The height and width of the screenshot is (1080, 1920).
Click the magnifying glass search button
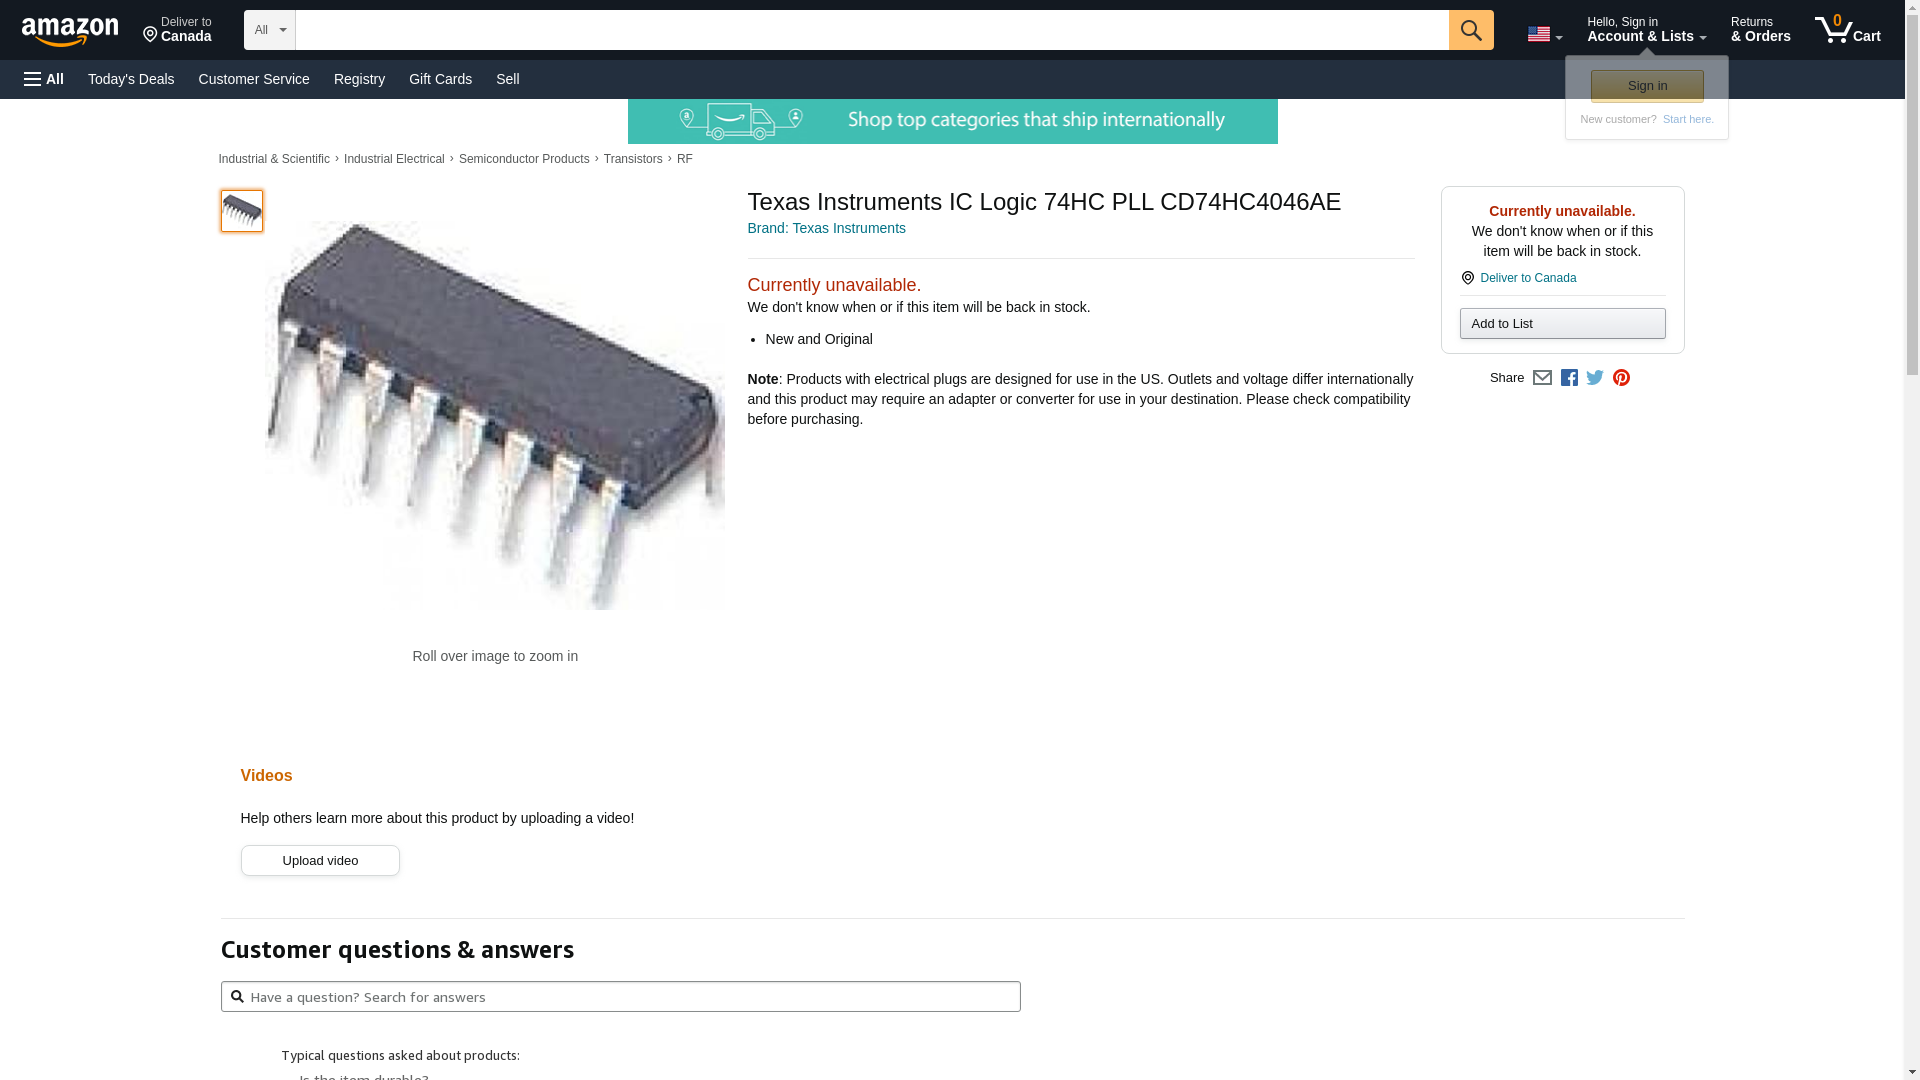tap(1470, 30)
